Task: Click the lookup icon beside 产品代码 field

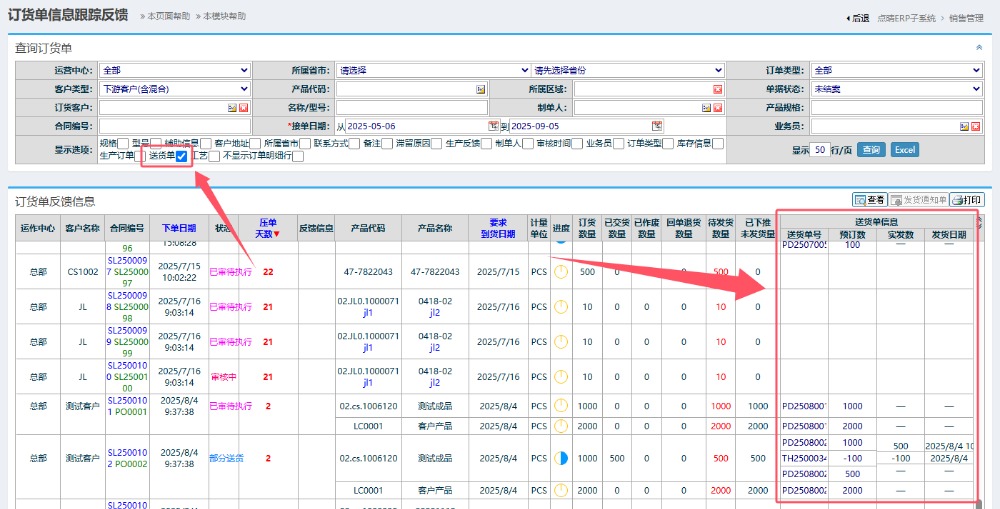Action: 480,89
